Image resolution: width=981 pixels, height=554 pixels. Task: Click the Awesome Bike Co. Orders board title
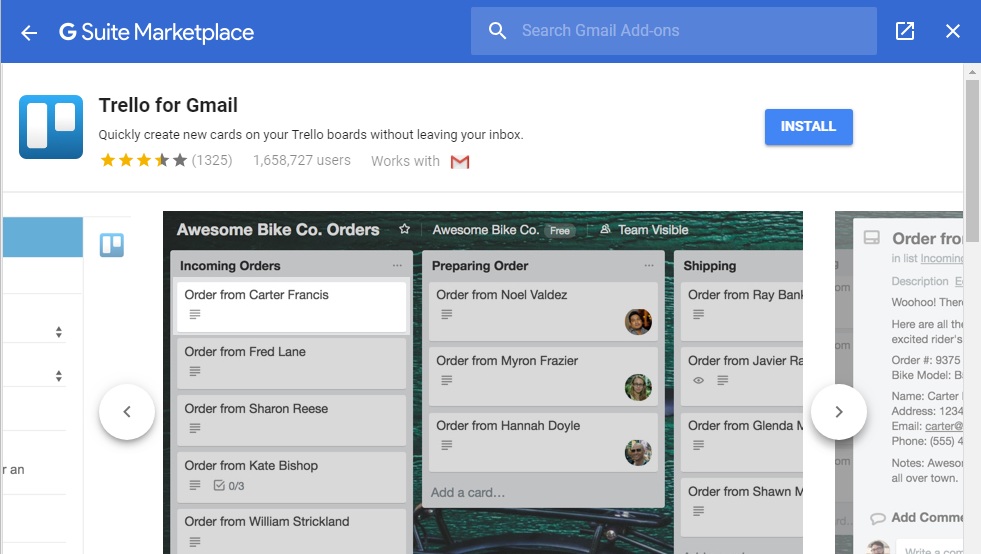tap(278, 230)
